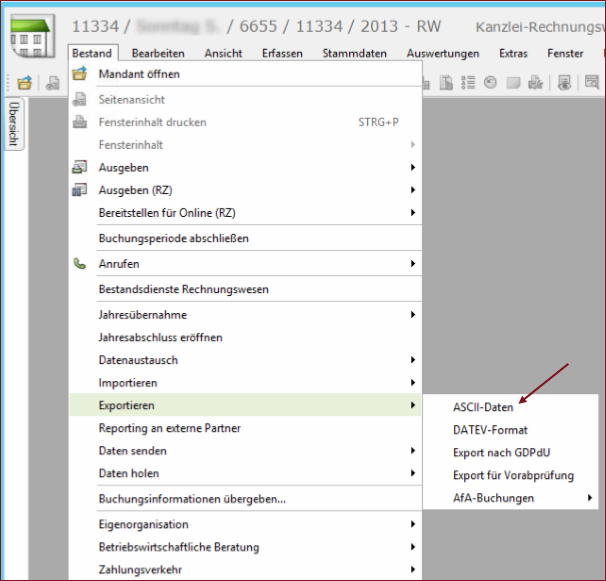
Task: Click the printer icon beside Ausgeben
Action: [81, 168]
